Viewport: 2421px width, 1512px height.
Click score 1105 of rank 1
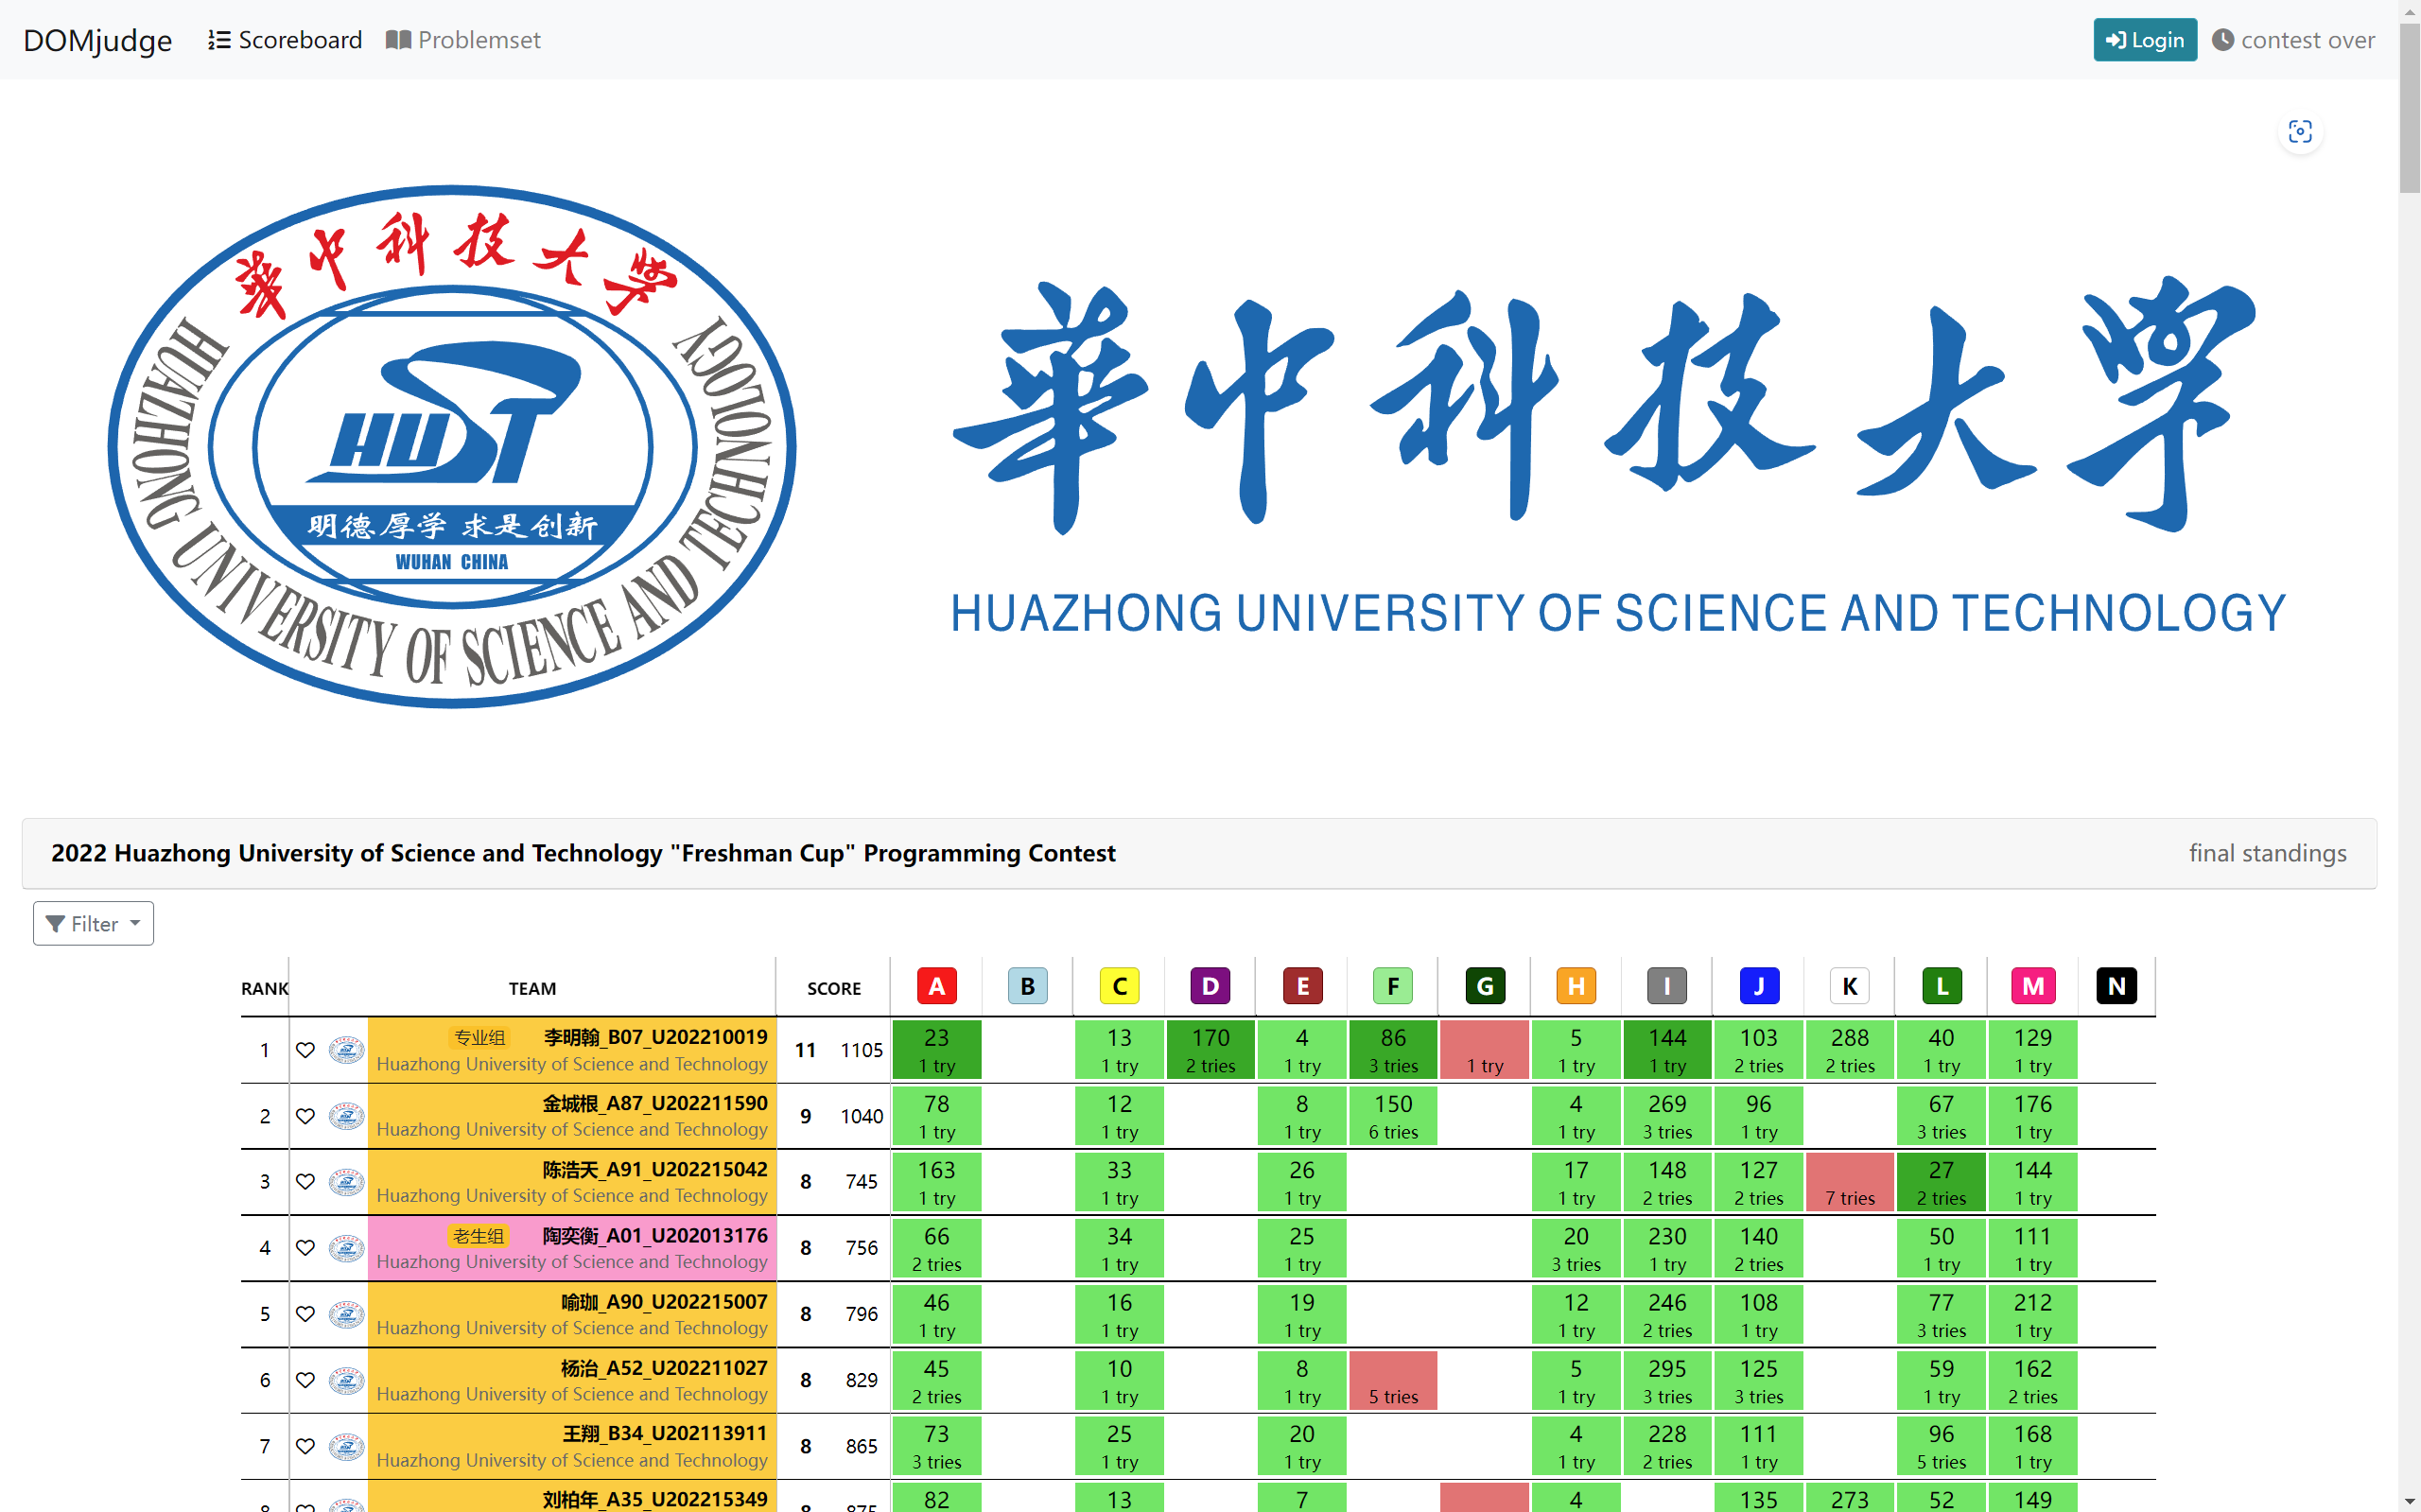[x=861, y=1050]
